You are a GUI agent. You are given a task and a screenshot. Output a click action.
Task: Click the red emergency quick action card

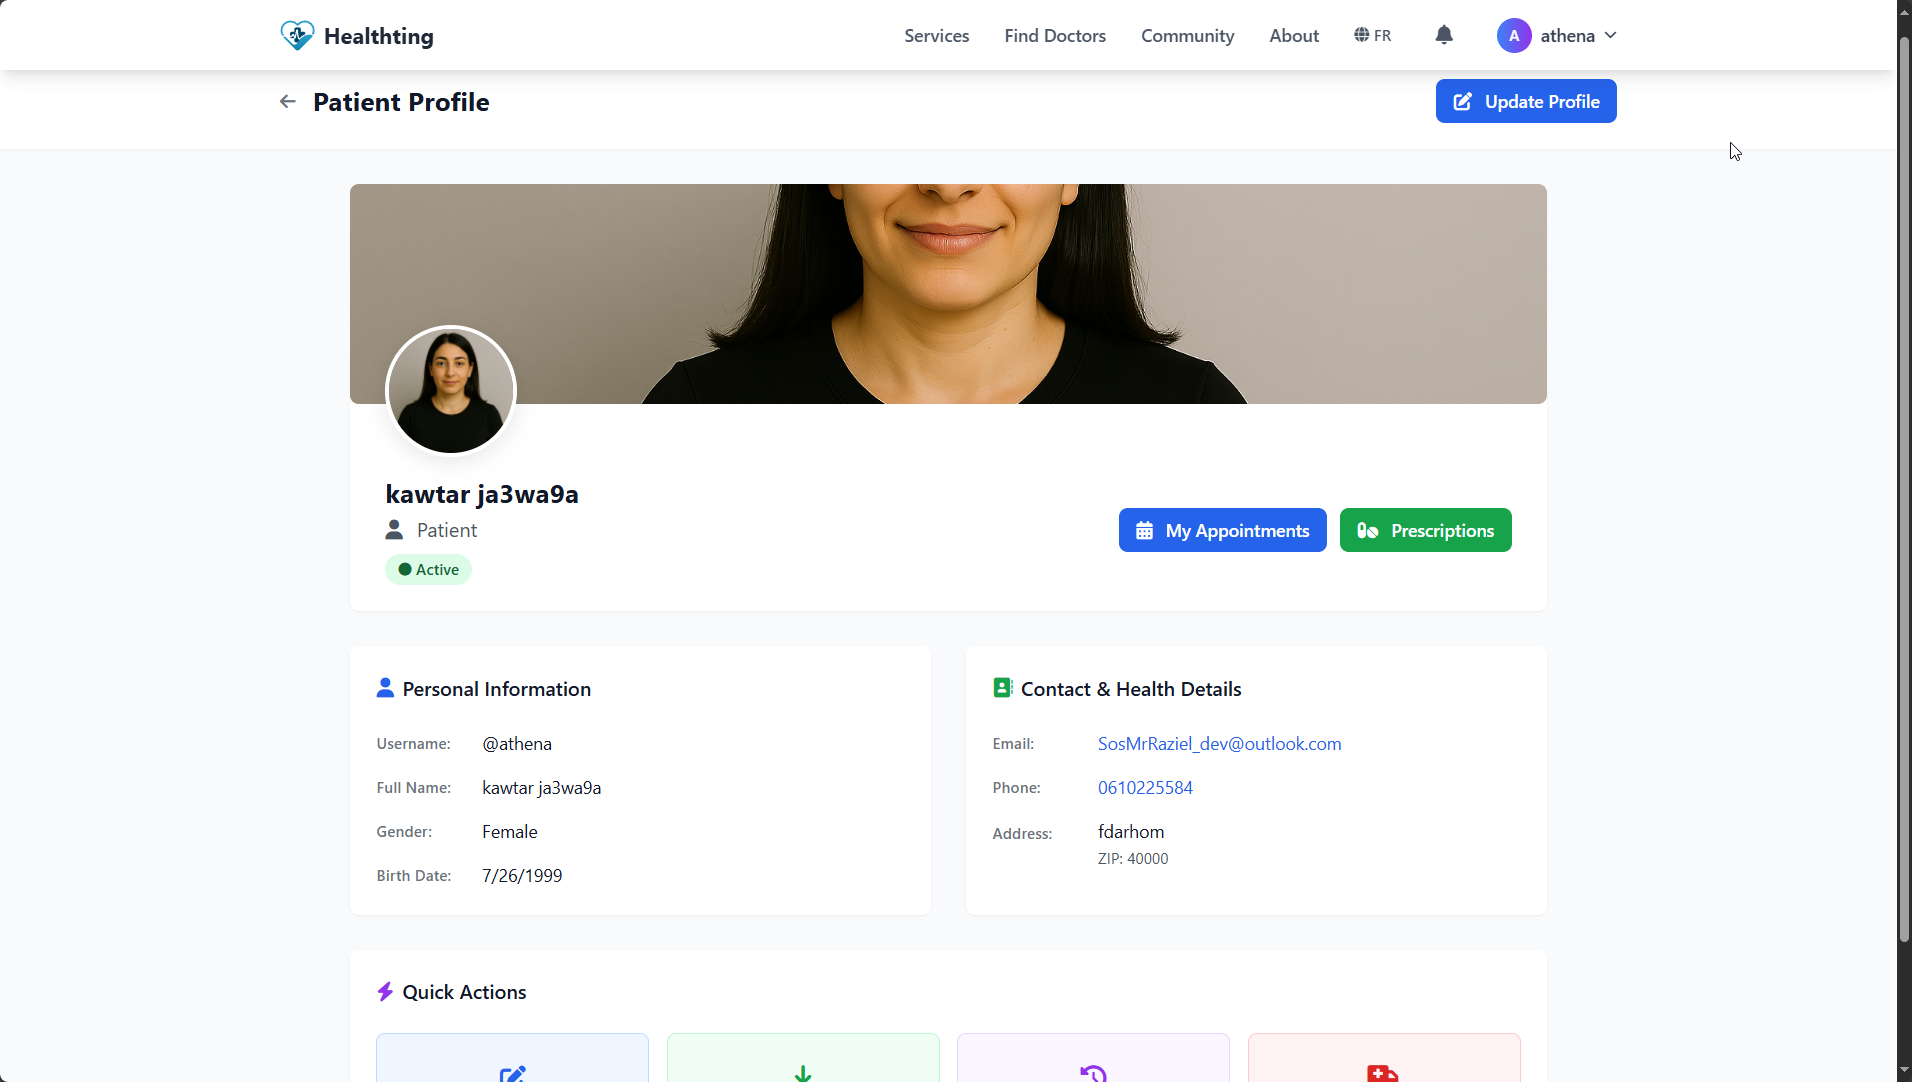[x=1384, y=1060]
